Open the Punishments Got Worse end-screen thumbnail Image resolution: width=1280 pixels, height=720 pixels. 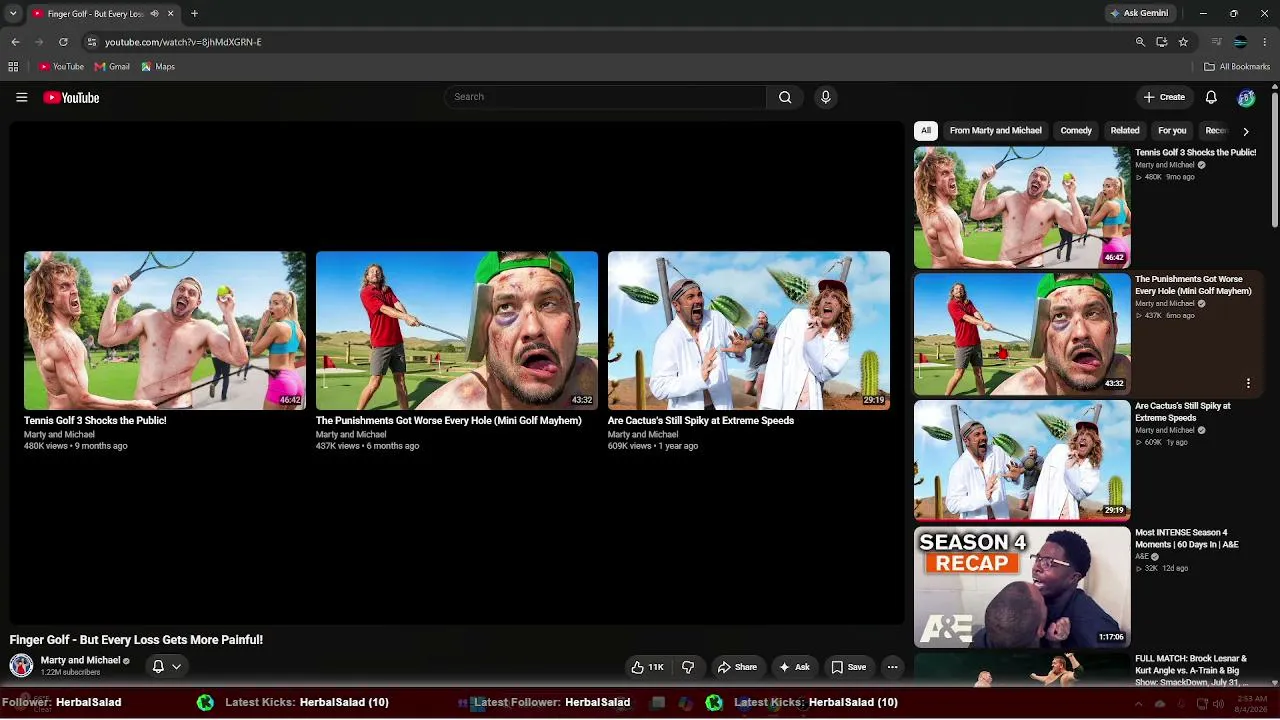[x=457, y=330]
